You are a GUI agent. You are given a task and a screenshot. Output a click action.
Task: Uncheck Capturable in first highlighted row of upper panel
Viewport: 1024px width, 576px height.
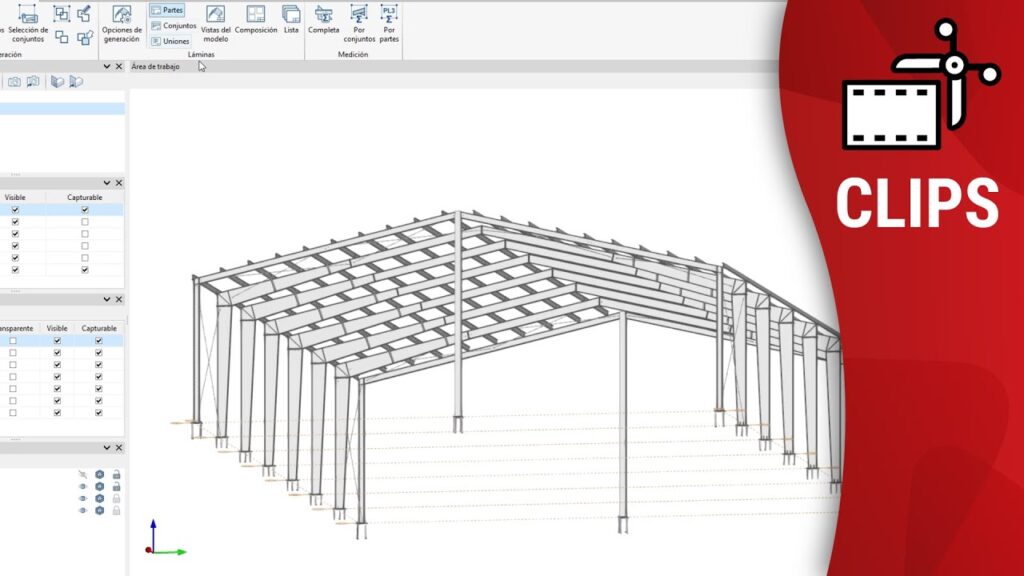point(85,210)
